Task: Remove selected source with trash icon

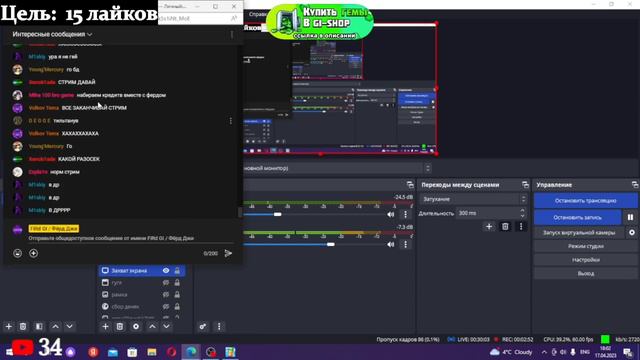Action: pos(120,327)
